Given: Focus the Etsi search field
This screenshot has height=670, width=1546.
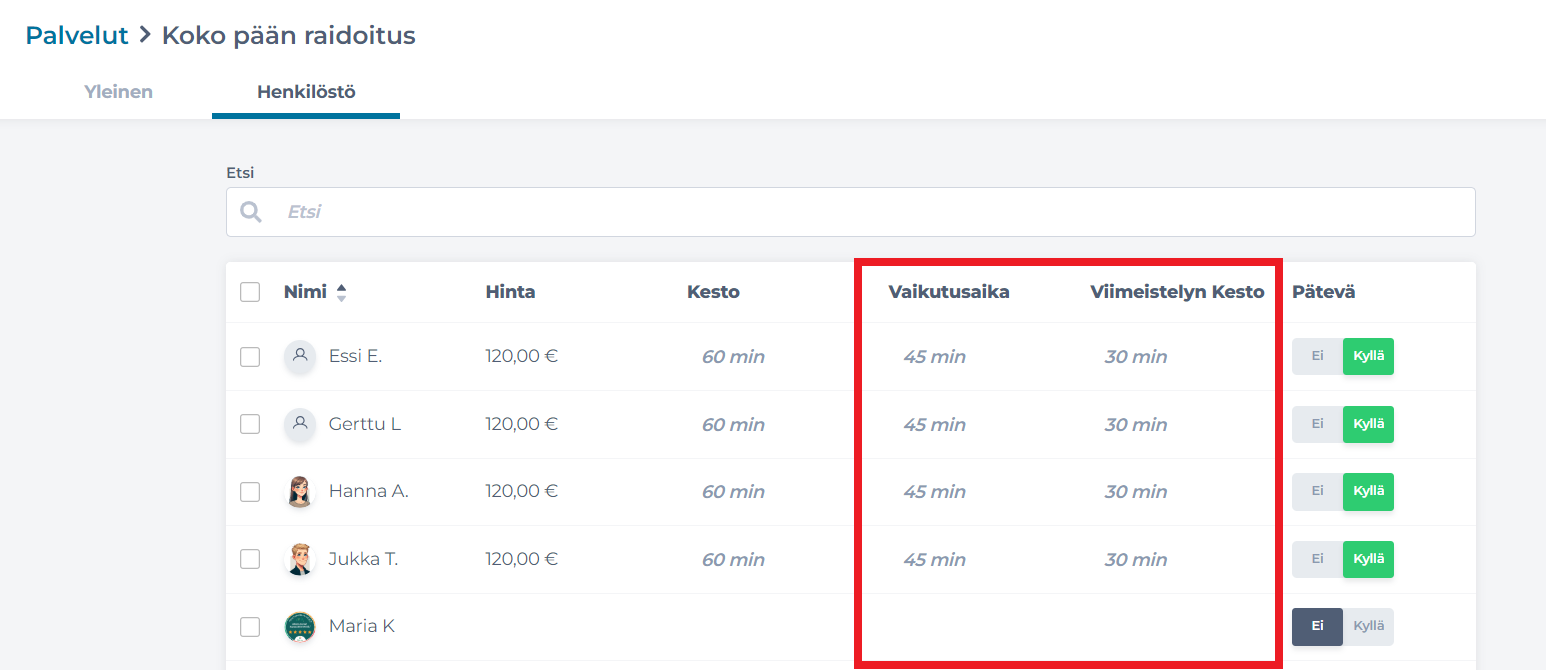Looking at the screenshot, I should pos(870,212).
